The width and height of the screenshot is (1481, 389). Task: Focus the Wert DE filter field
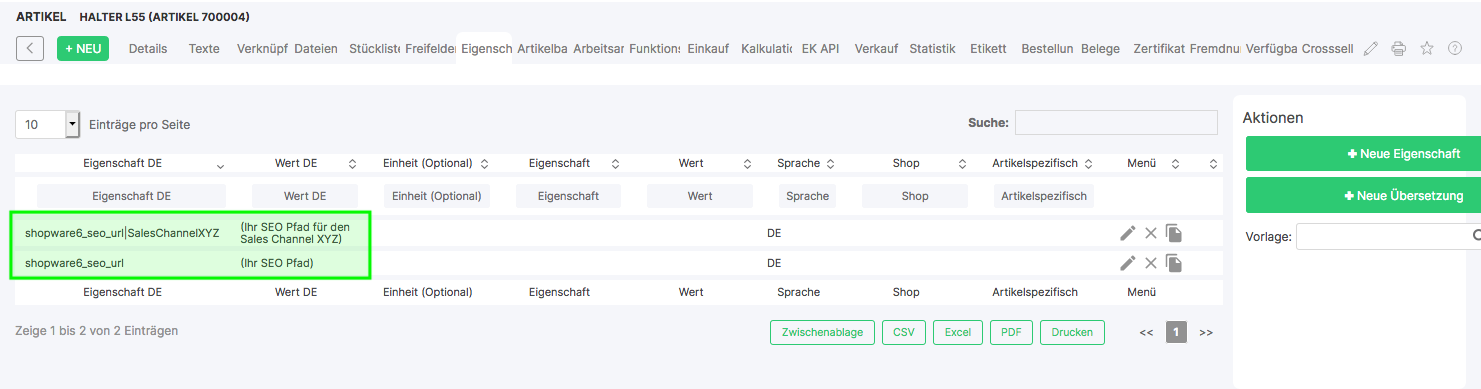pyautogui.click(x=305, y=196)
